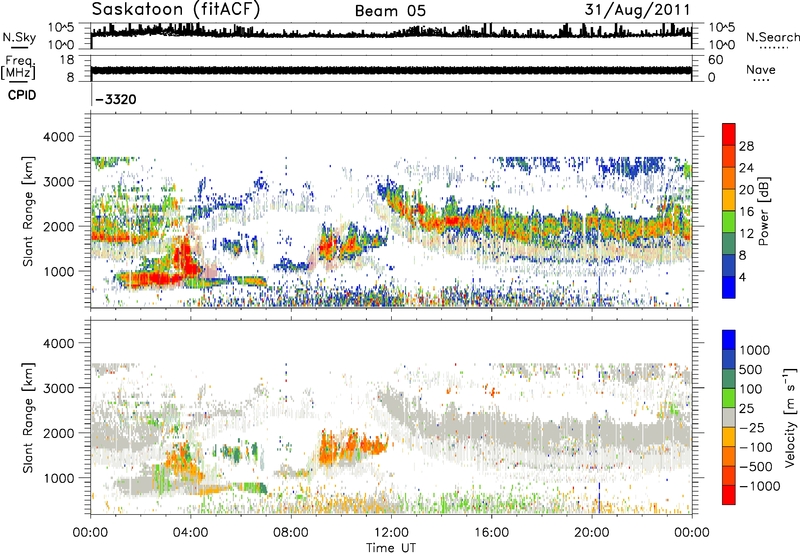This screenshot has width=800, height=554.
Task: Click the 'Freq. [MHz]' axis label
Action: 19,68
